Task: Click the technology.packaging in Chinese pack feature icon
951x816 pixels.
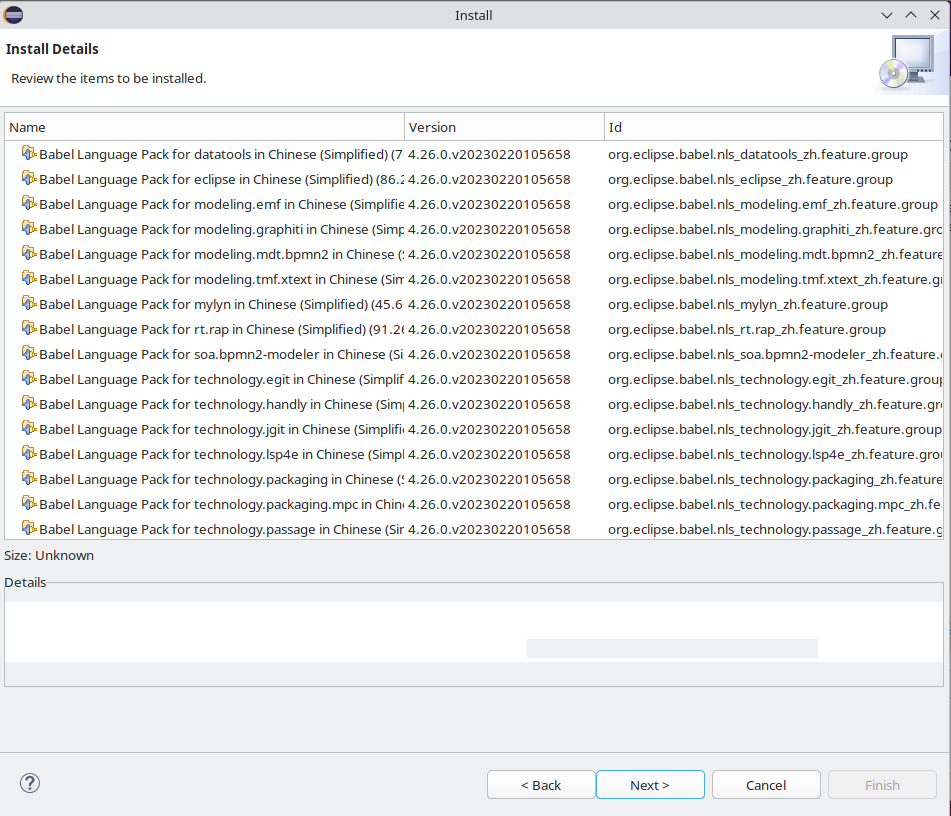Action: (29, 477)
